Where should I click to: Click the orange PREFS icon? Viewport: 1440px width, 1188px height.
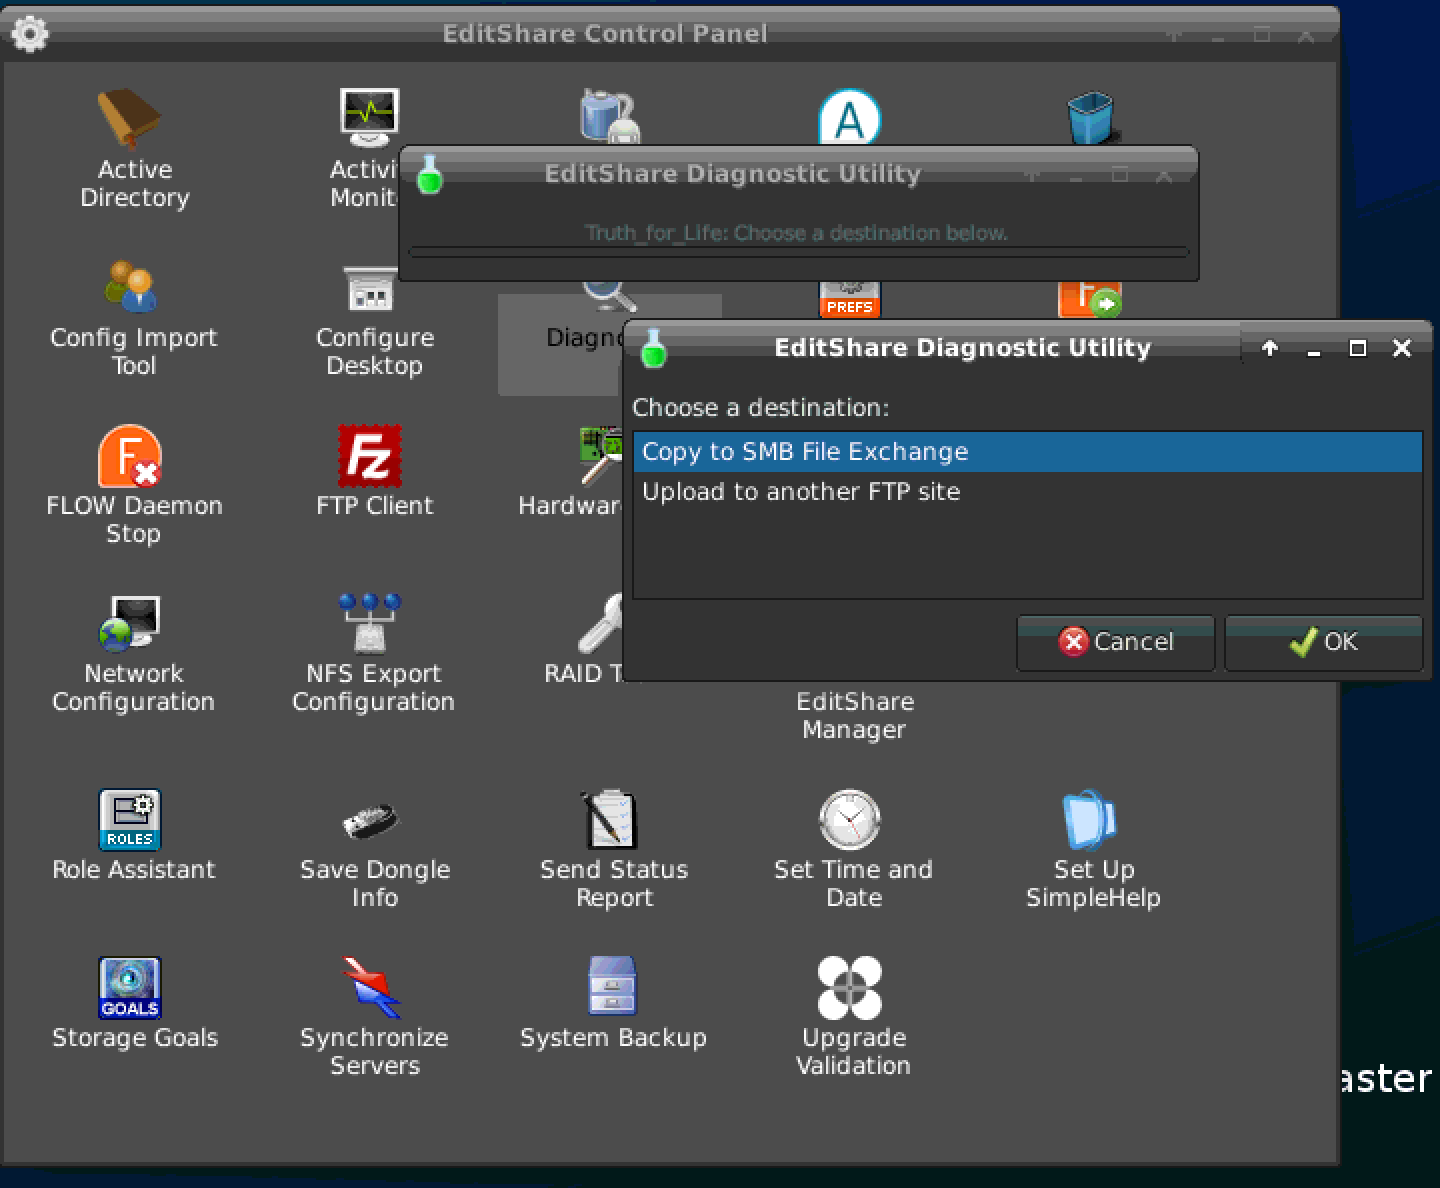point(850,298)
